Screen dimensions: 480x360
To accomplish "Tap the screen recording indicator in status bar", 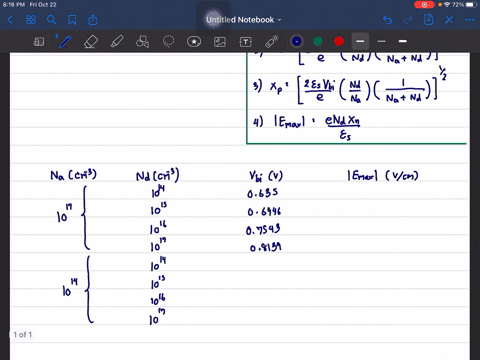I will 424,5.
